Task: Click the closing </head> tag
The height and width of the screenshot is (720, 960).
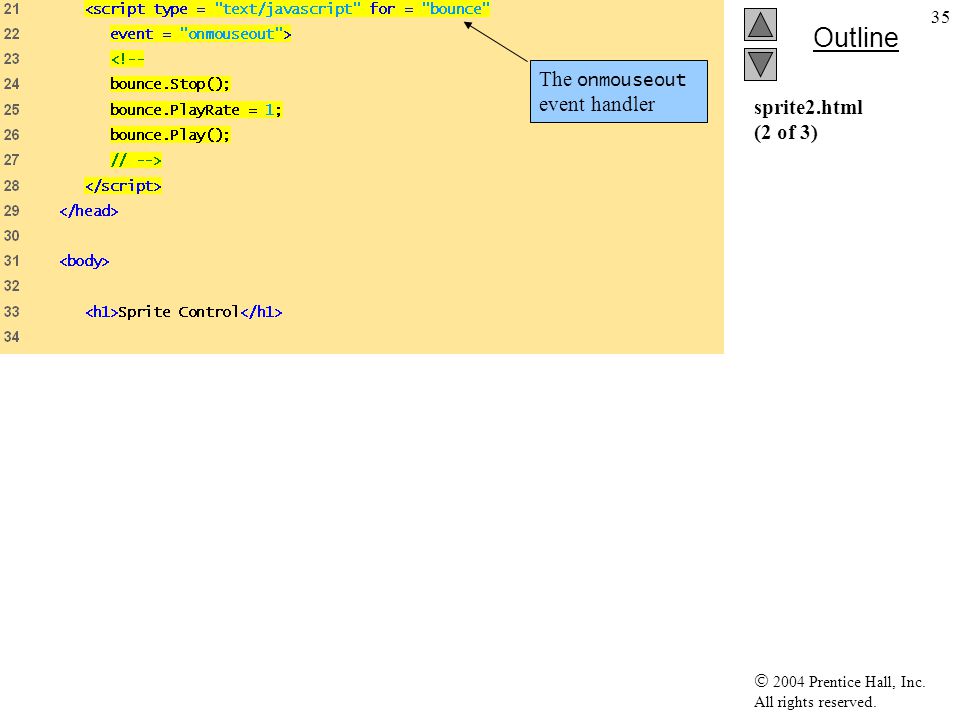Action: tap(89, 211)
